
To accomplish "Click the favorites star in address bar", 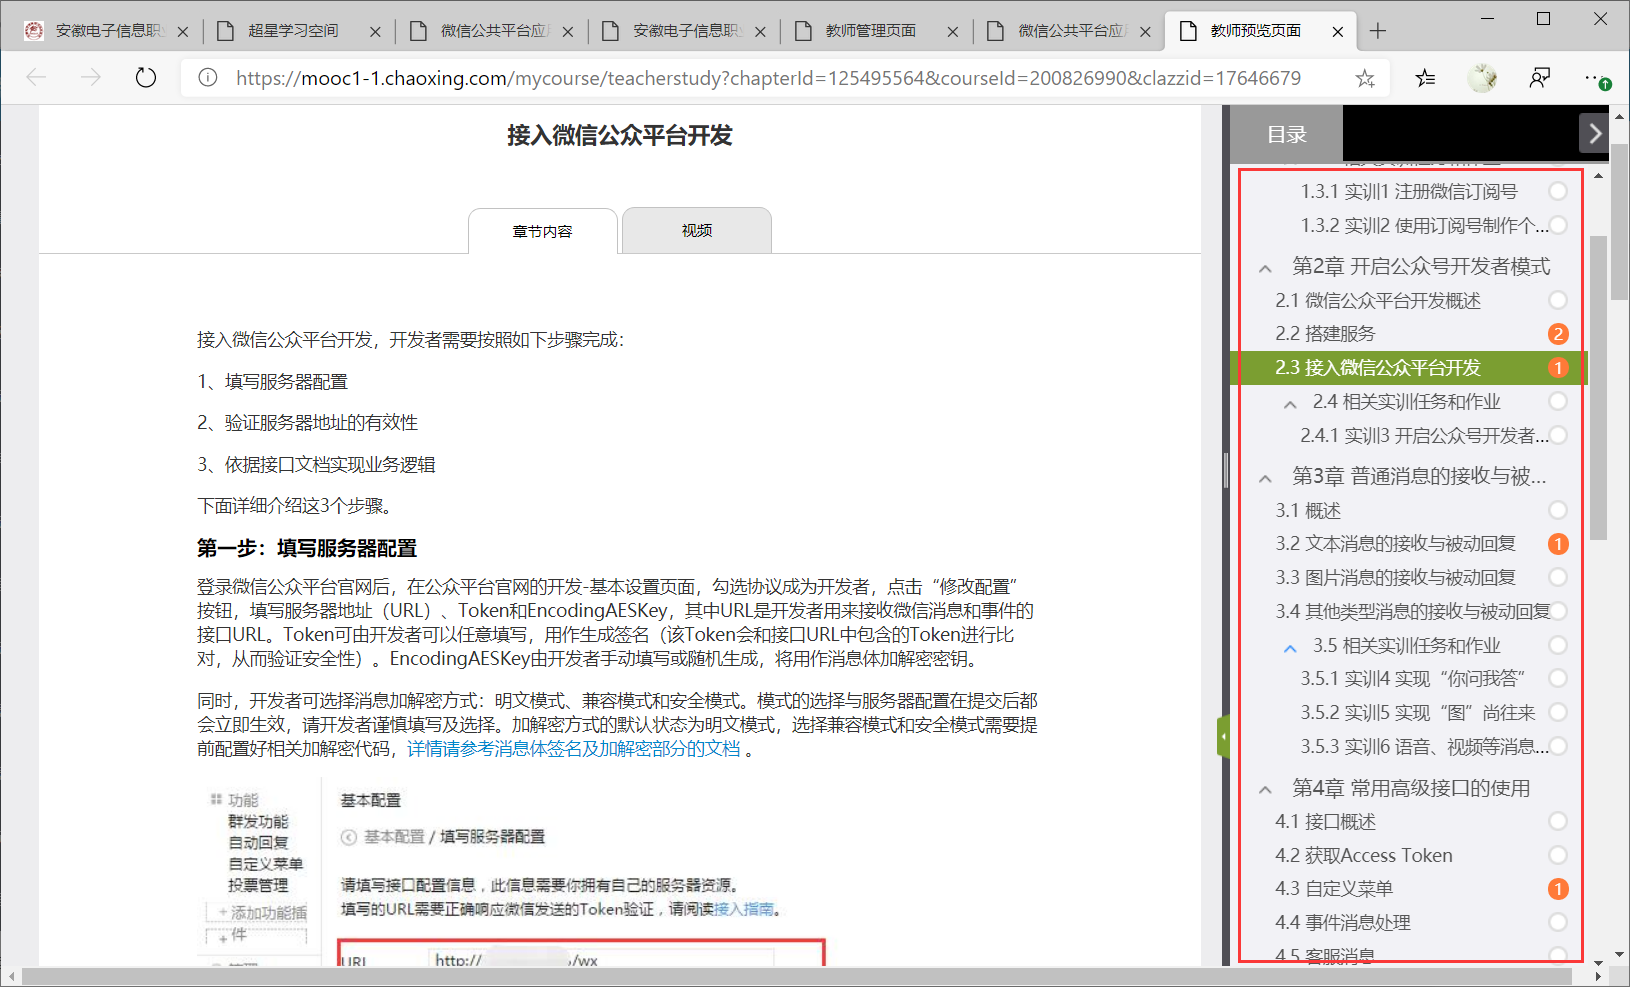I will pos(1365,78).
